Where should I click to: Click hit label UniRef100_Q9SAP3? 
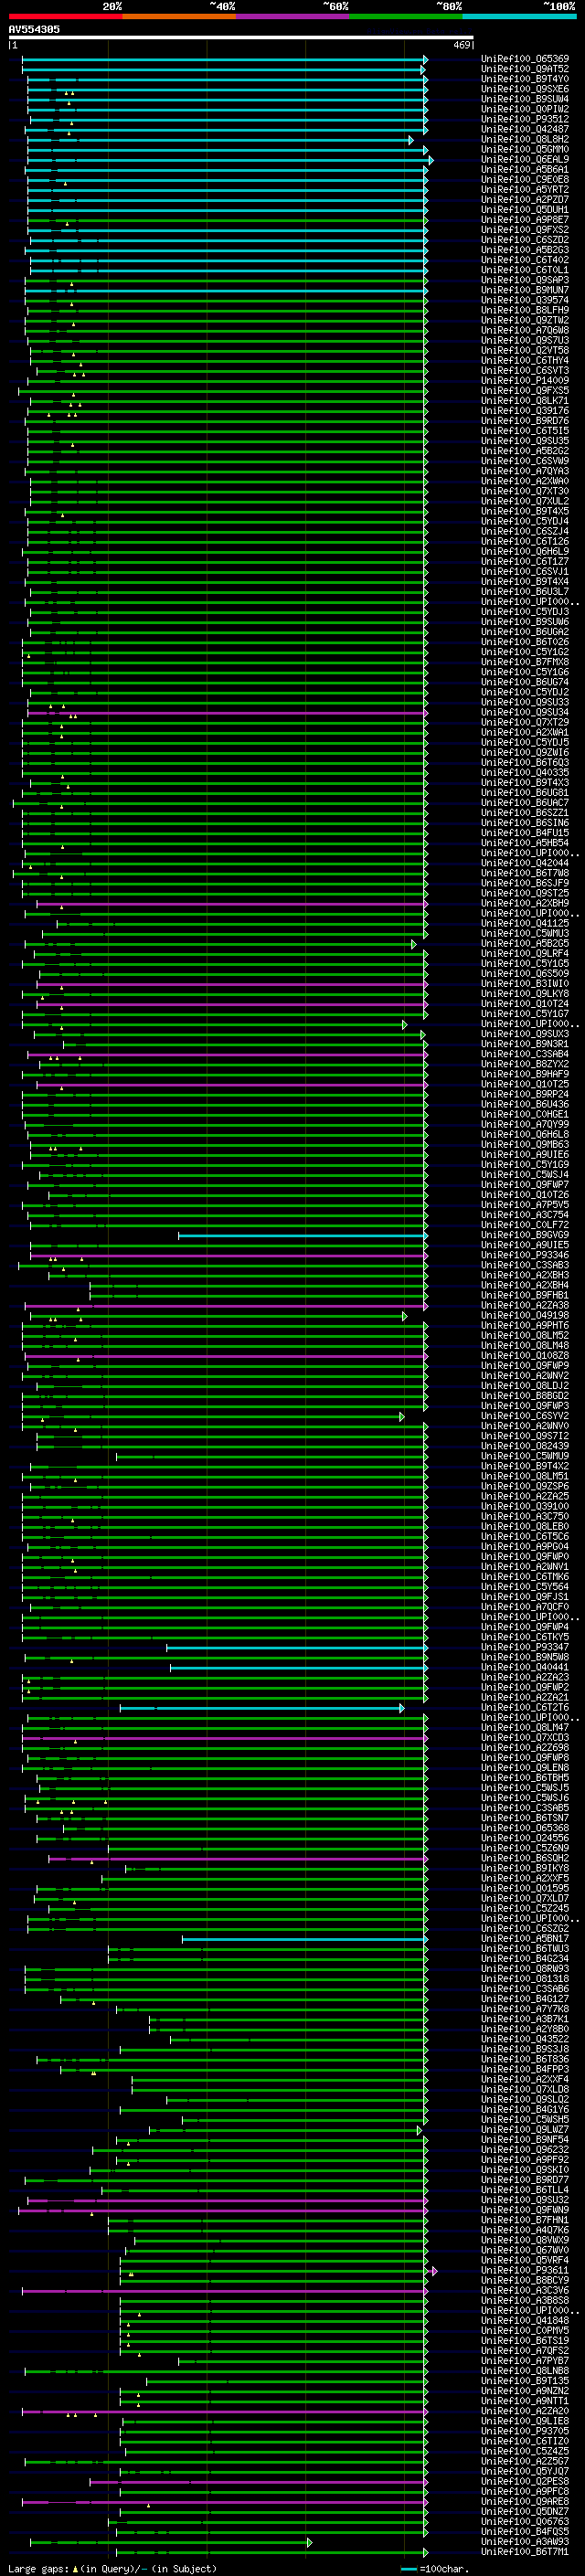click(x=525, y=280)
